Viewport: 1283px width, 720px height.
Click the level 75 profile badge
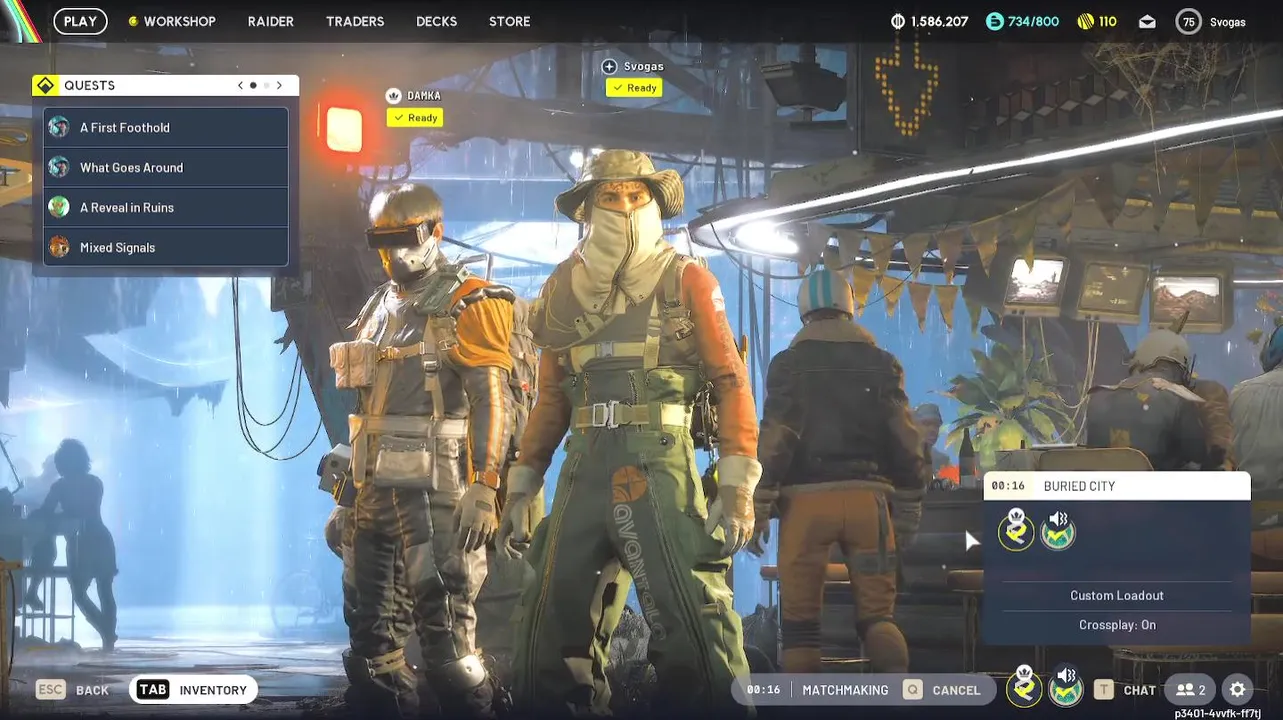[x=1188, y=21]
